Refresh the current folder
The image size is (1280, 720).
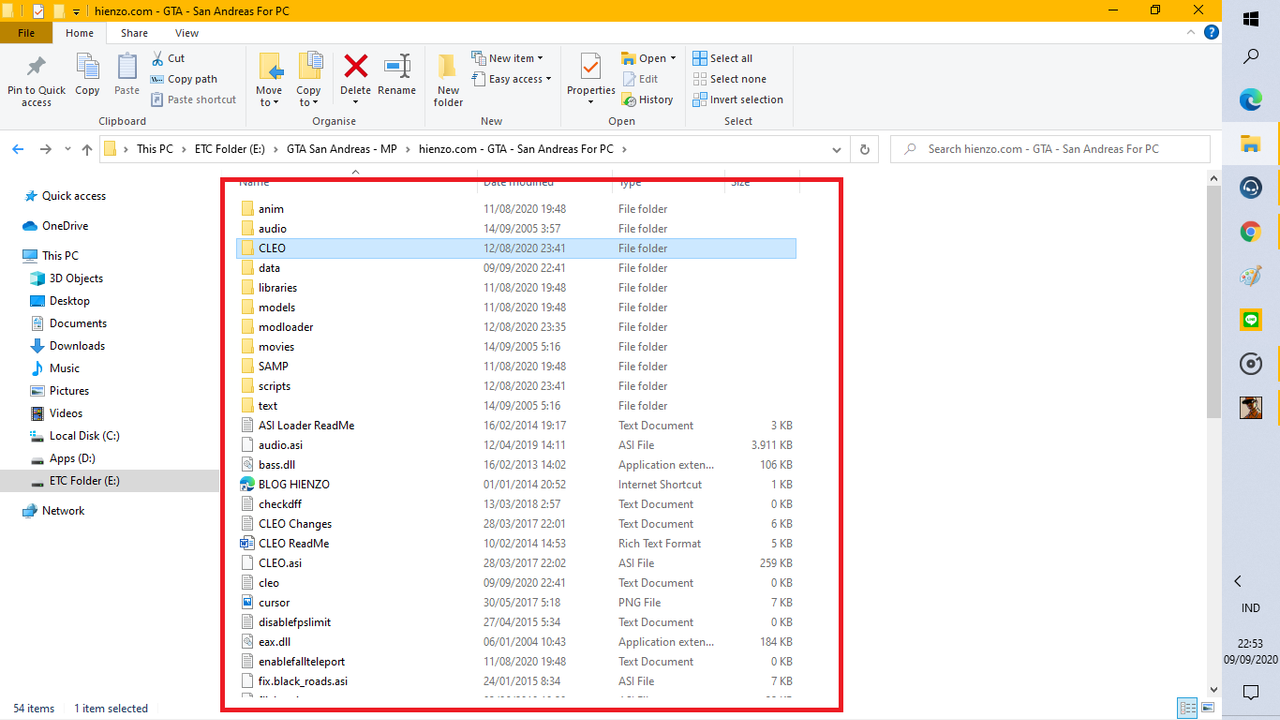pyautogui.click(x=865, y=149)
